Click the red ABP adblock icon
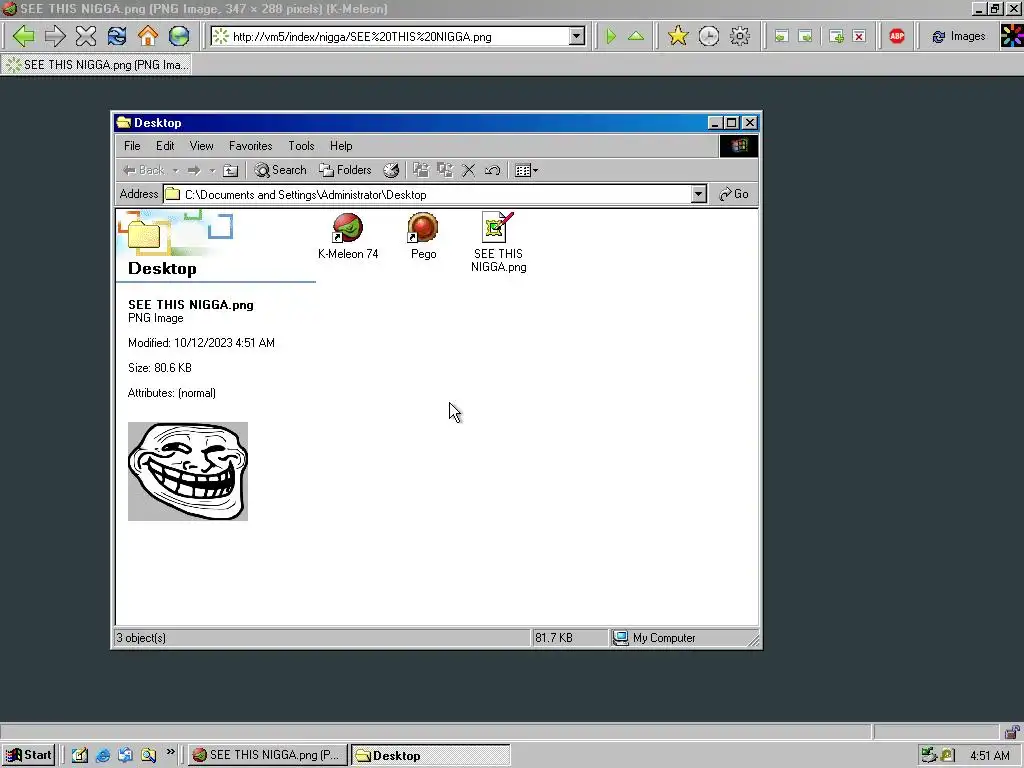1024x768 pixels. [897, 37]
